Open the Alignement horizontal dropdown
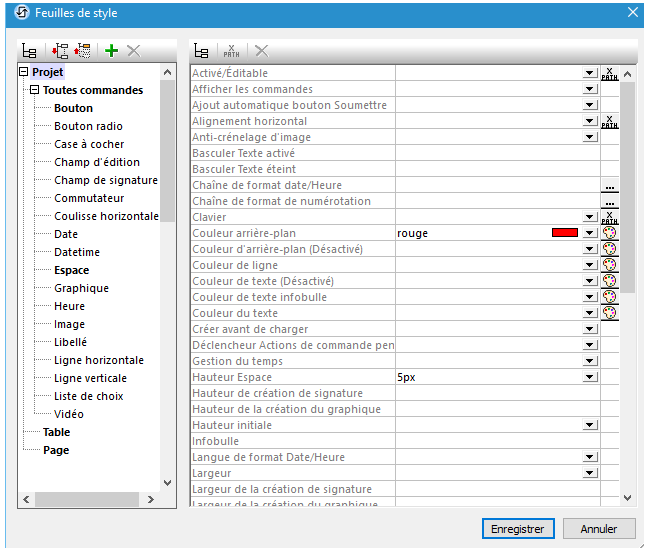The width and height of the screenshot is (647, 556). coord(590,121)
